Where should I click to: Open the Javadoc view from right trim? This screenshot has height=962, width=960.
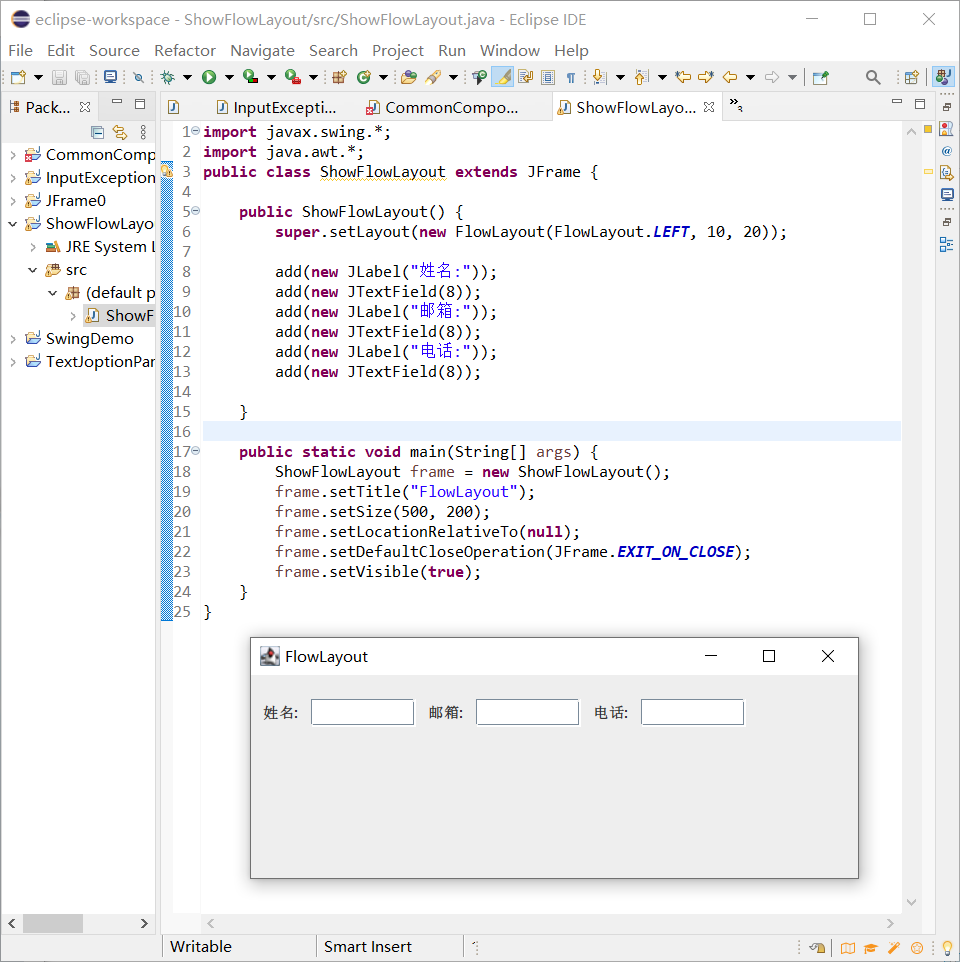click(946, 151)
